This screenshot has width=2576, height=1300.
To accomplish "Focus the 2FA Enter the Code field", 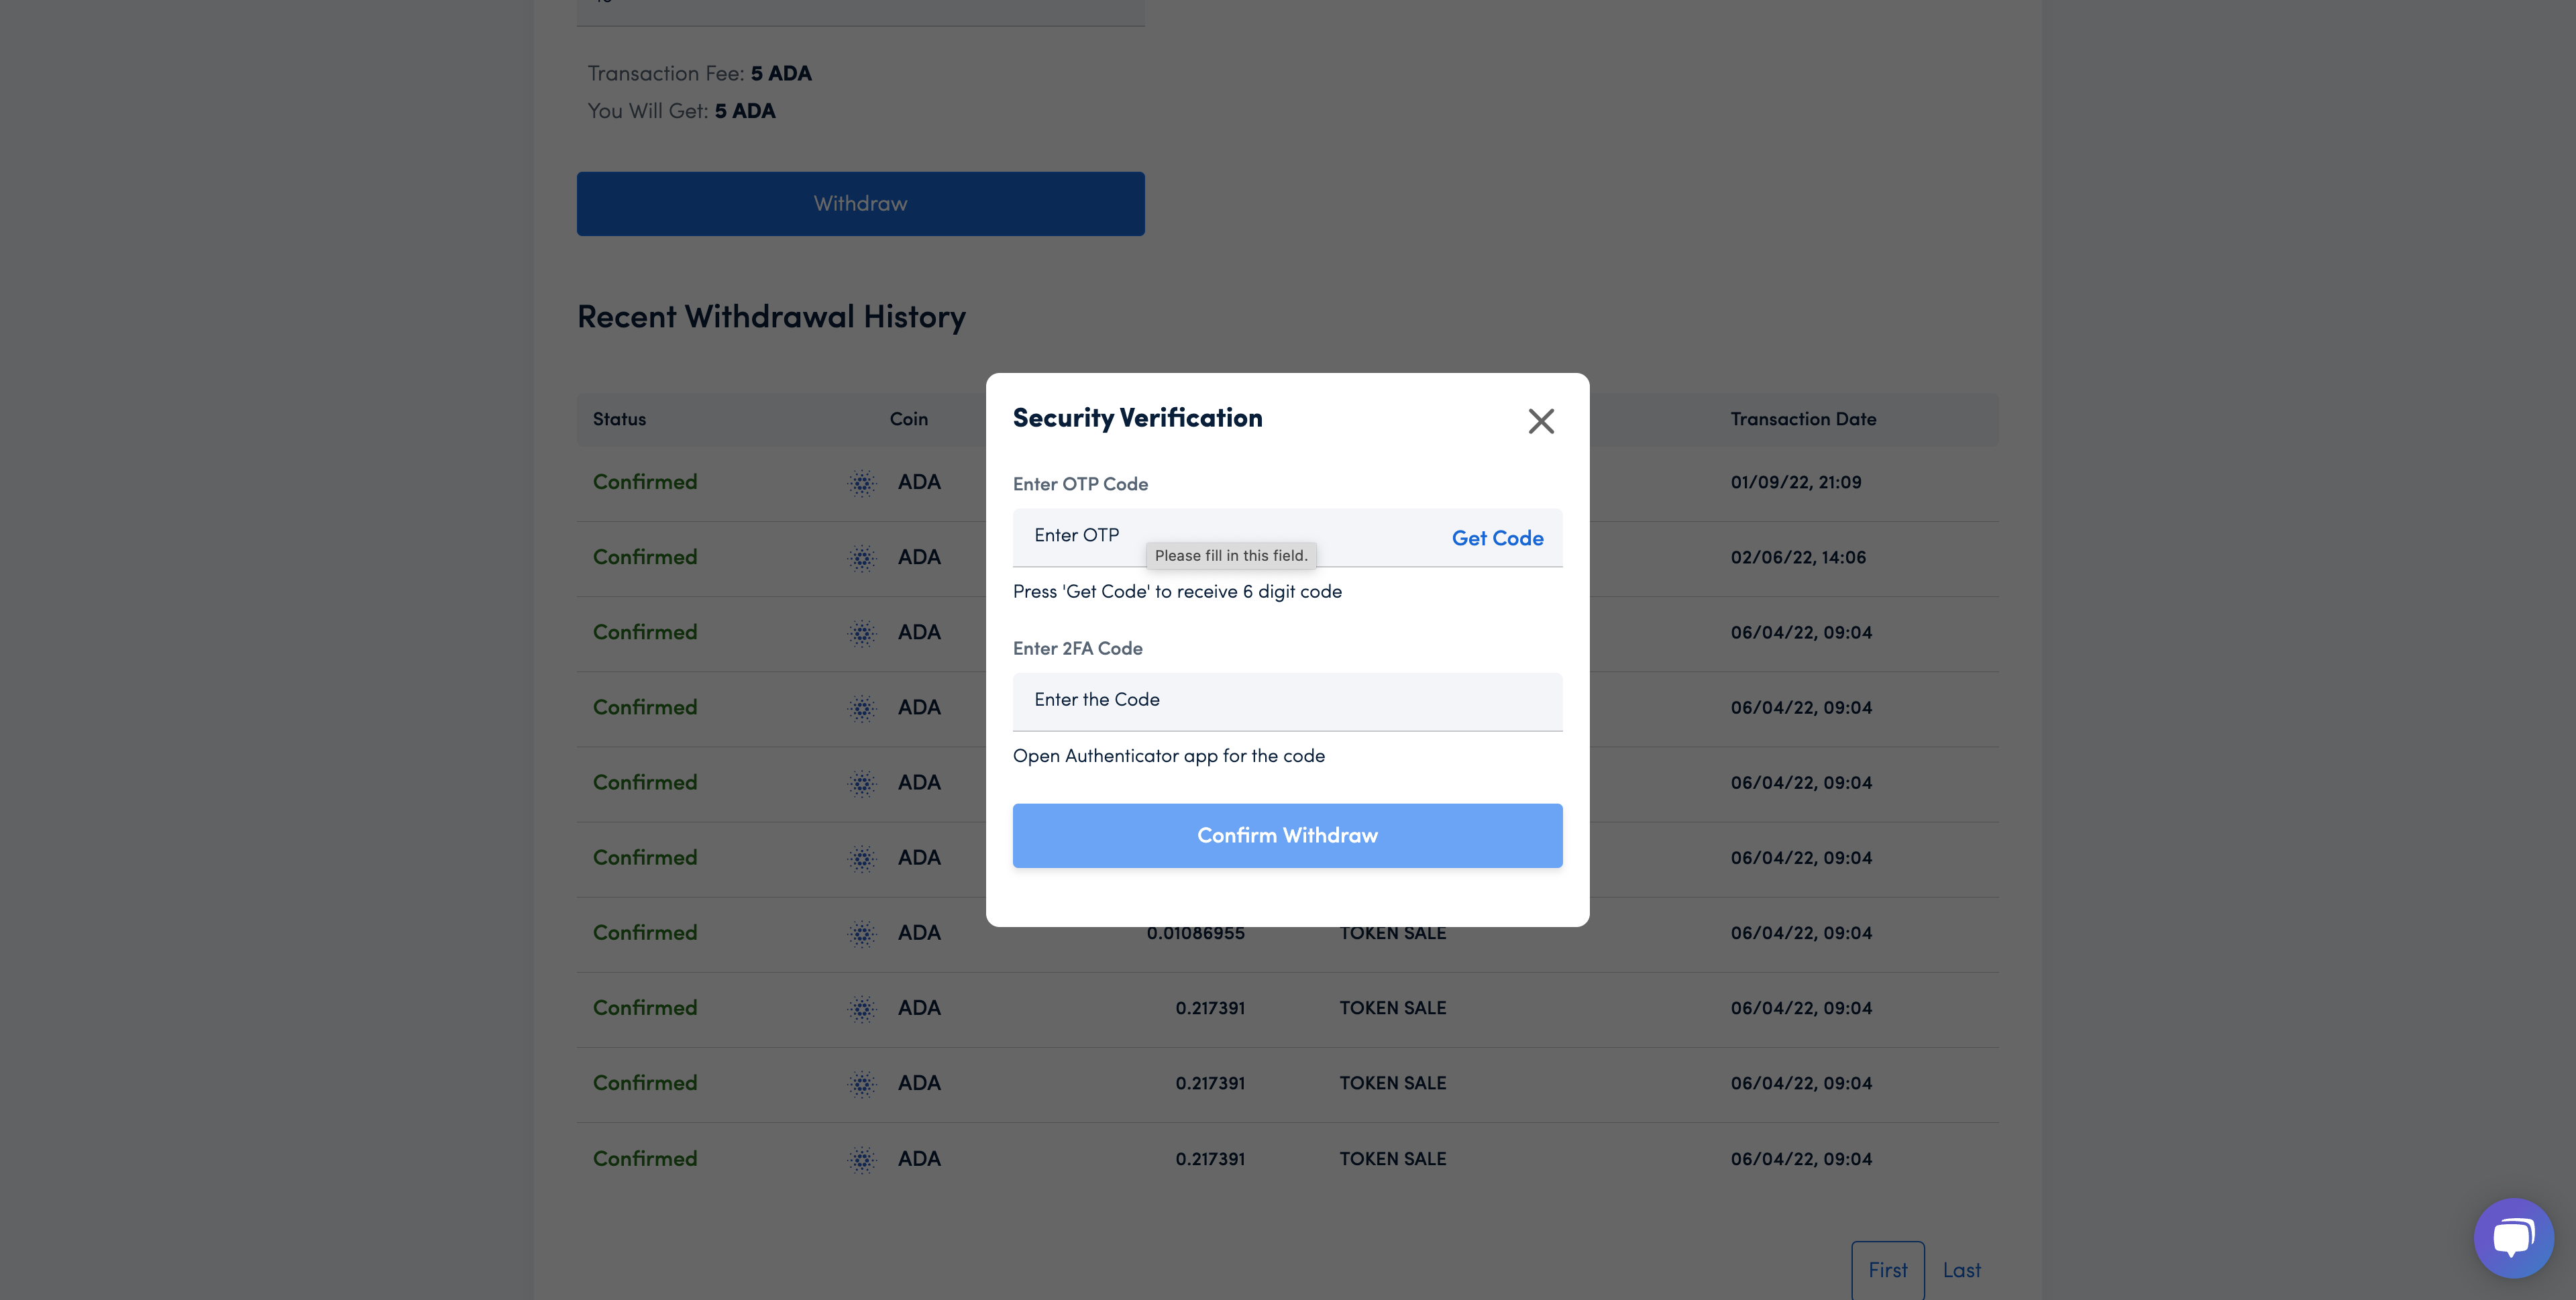I will click(x=1287, y=701).
